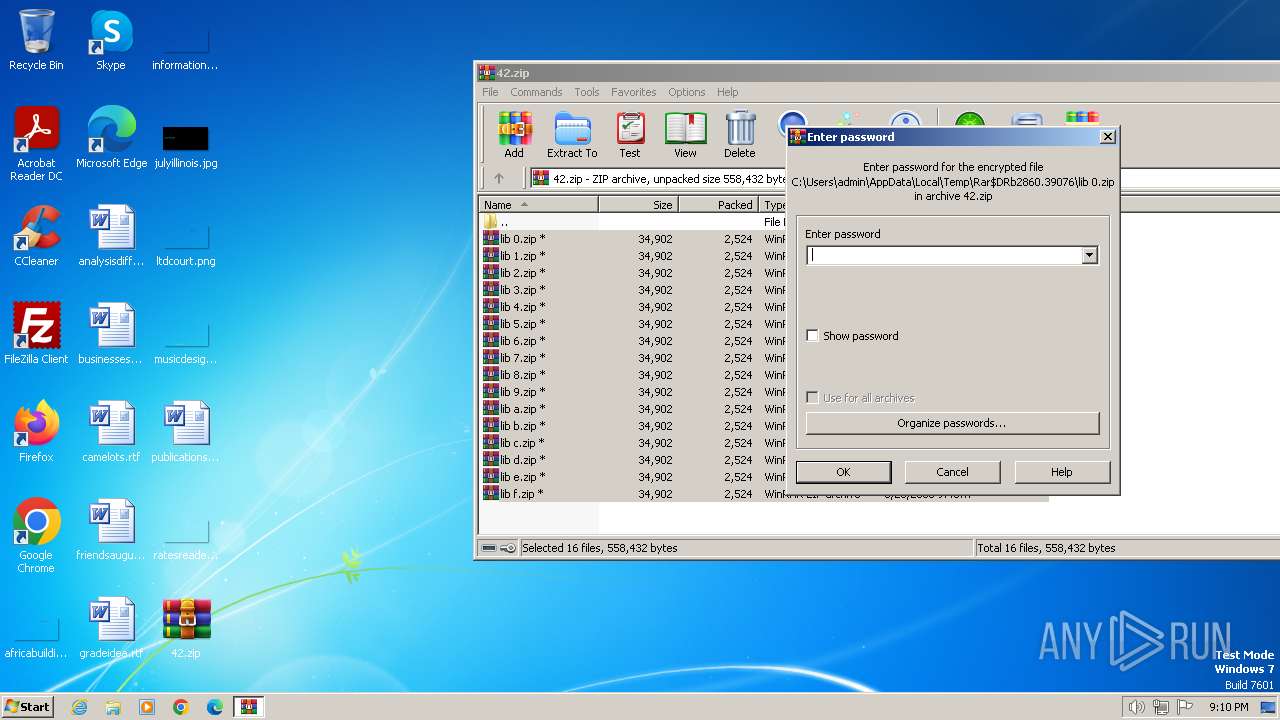The height and width of the screenshot is (720, 1280).
Task: Select Acrobat Reader DC desktop icon
Action: click(x=36, y=144)
